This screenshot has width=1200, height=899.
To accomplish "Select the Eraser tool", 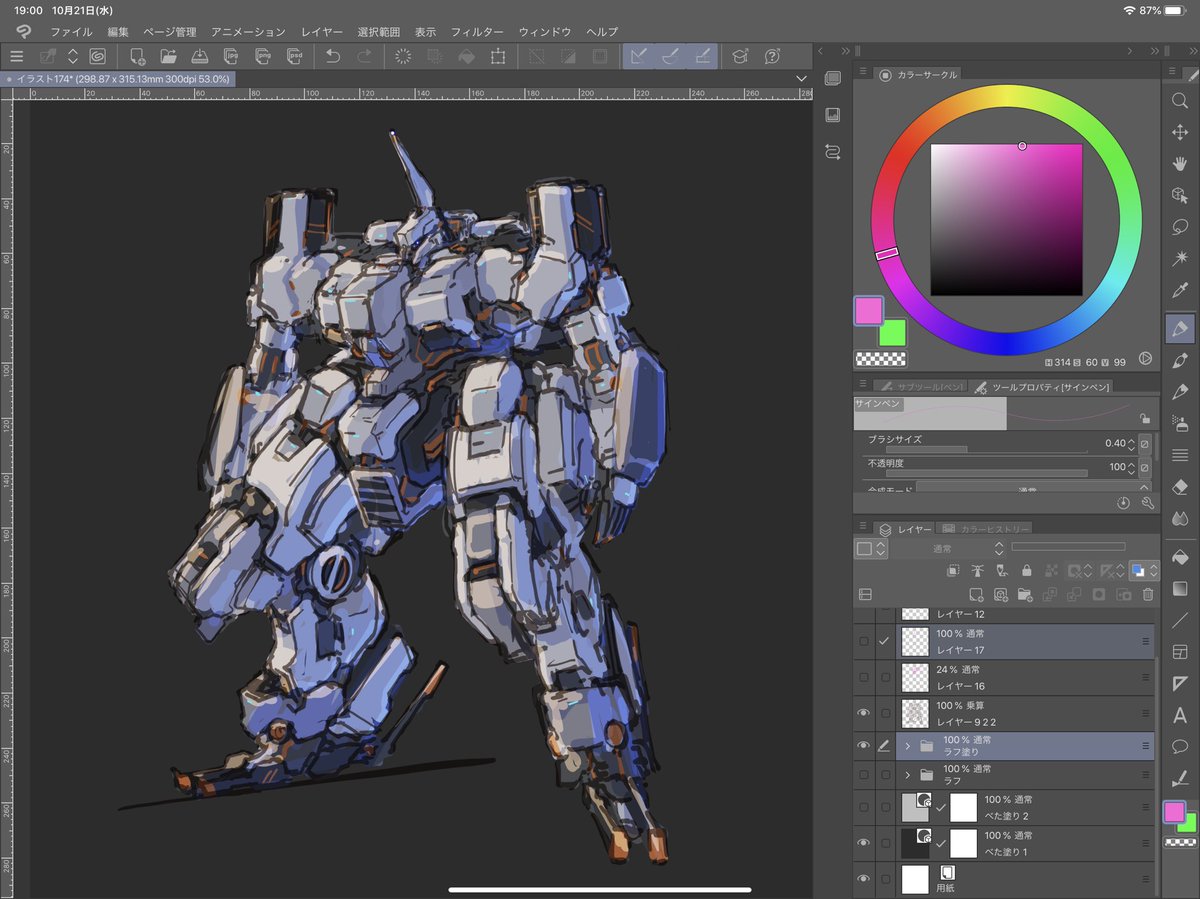I will pos(1180,487).
